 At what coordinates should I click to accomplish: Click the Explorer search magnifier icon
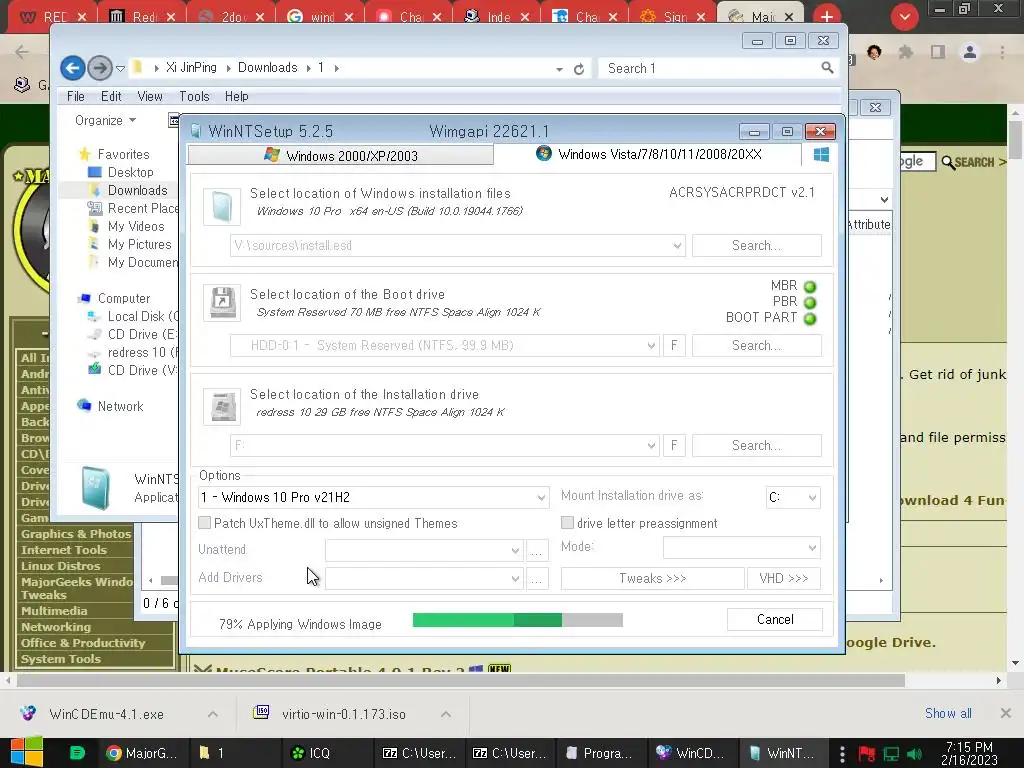(x=827, y=68)
